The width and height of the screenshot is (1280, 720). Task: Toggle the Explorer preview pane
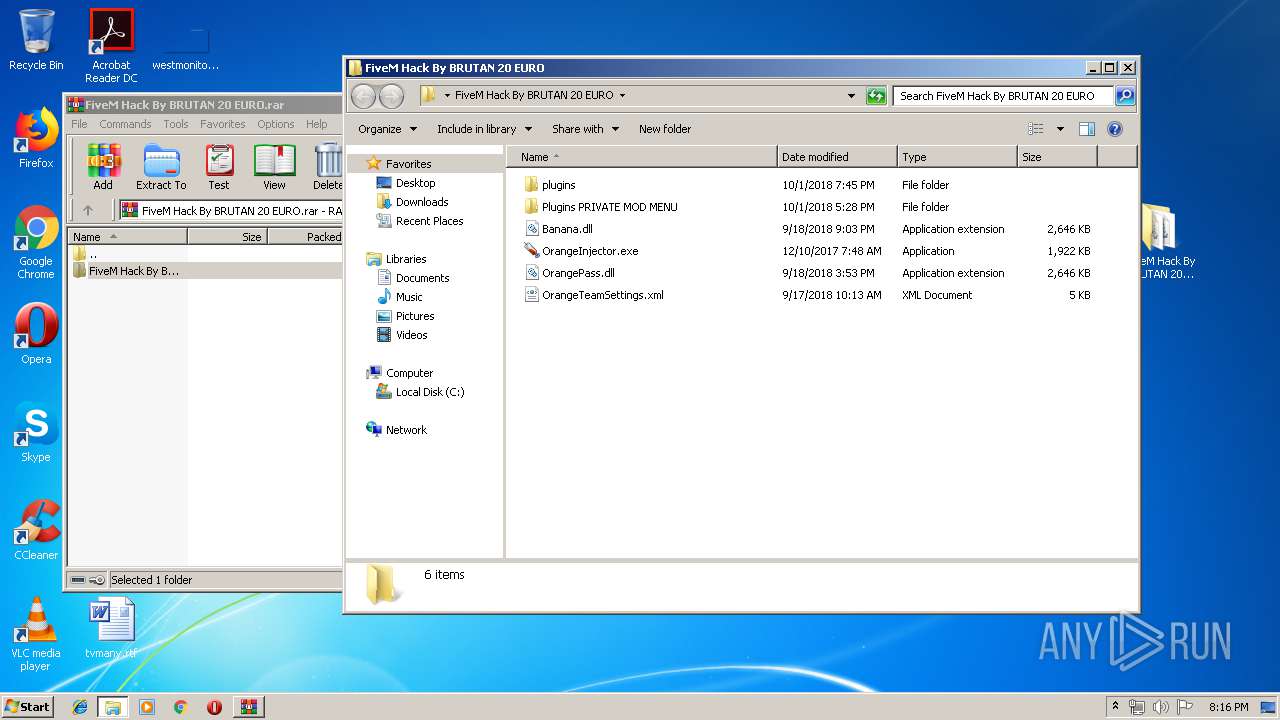(1087, 129)
